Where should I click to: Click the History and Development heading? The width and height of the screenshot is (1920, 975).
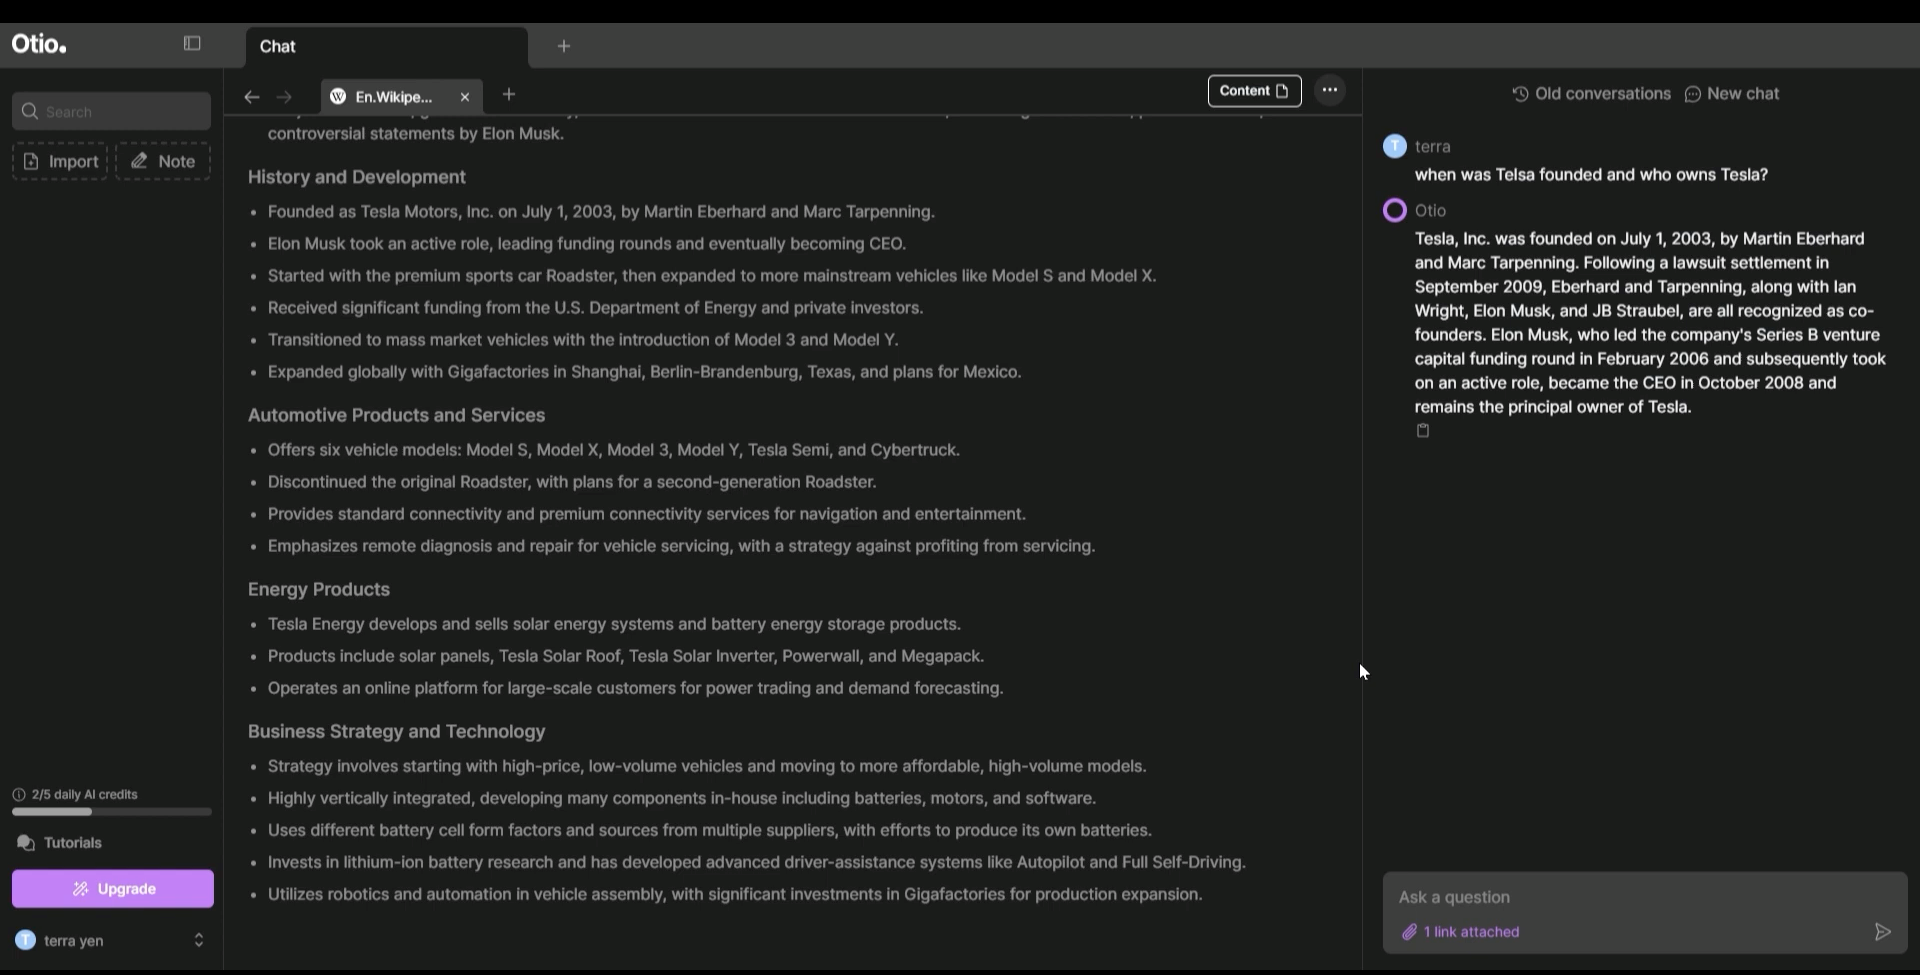(357, 177)
